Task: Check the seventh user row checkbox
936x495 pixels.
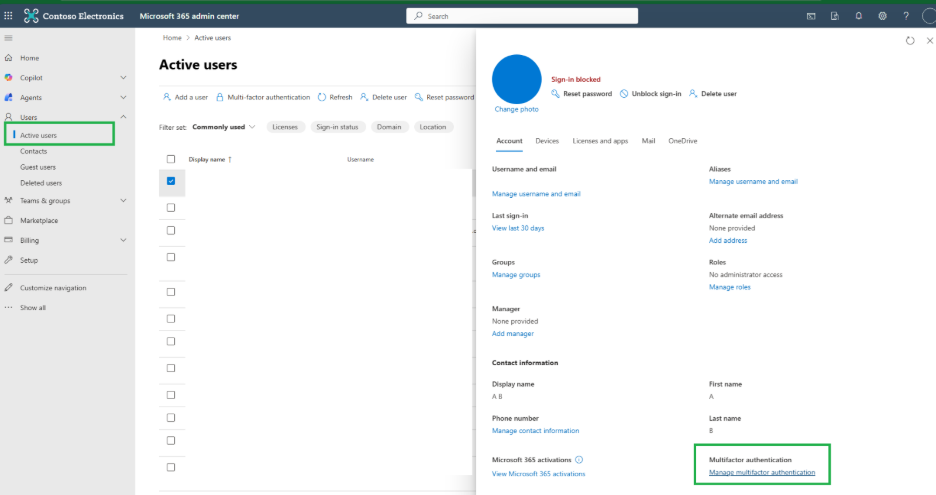Action: coord(171,342)
